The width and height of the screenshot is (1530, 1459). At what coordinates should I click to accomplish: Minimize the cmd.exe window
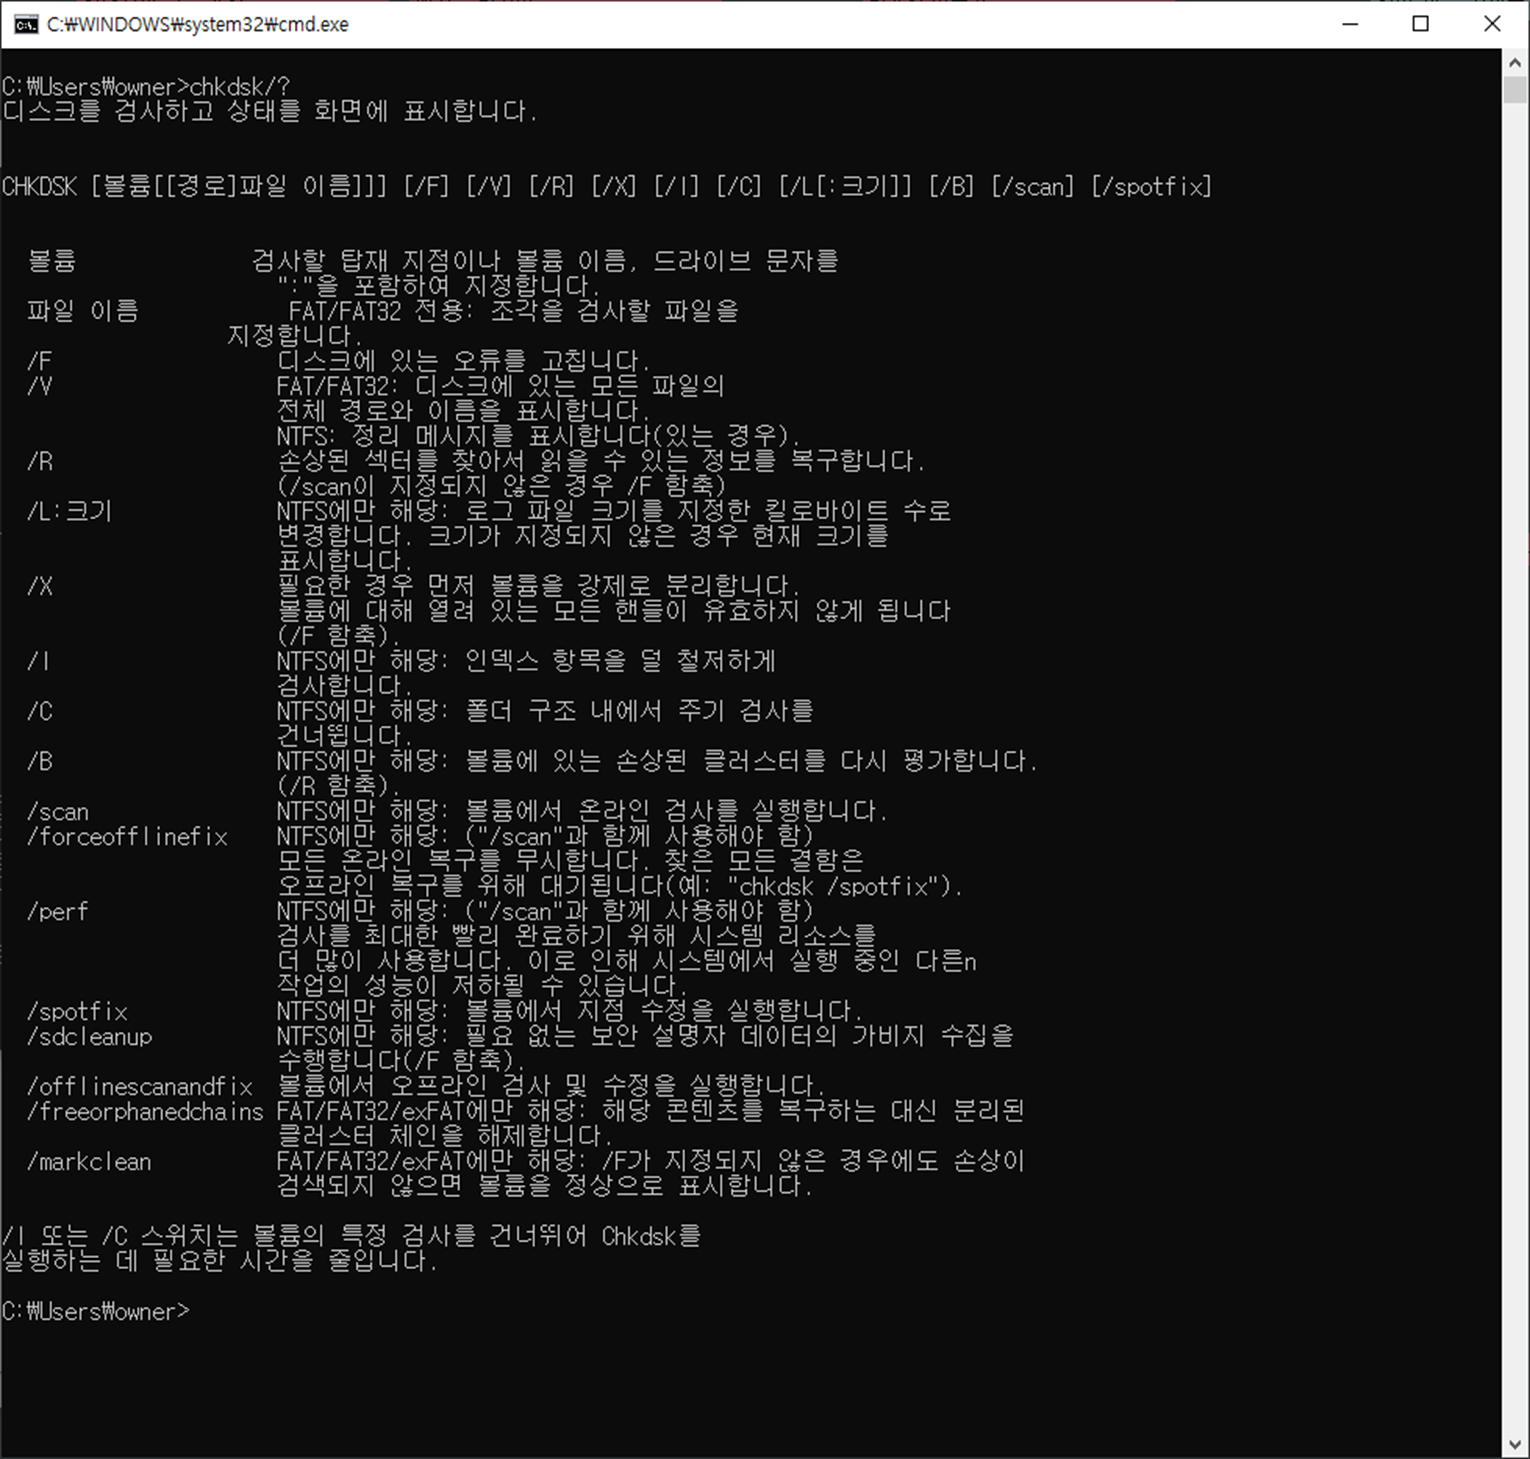(x=1350, y=24)
